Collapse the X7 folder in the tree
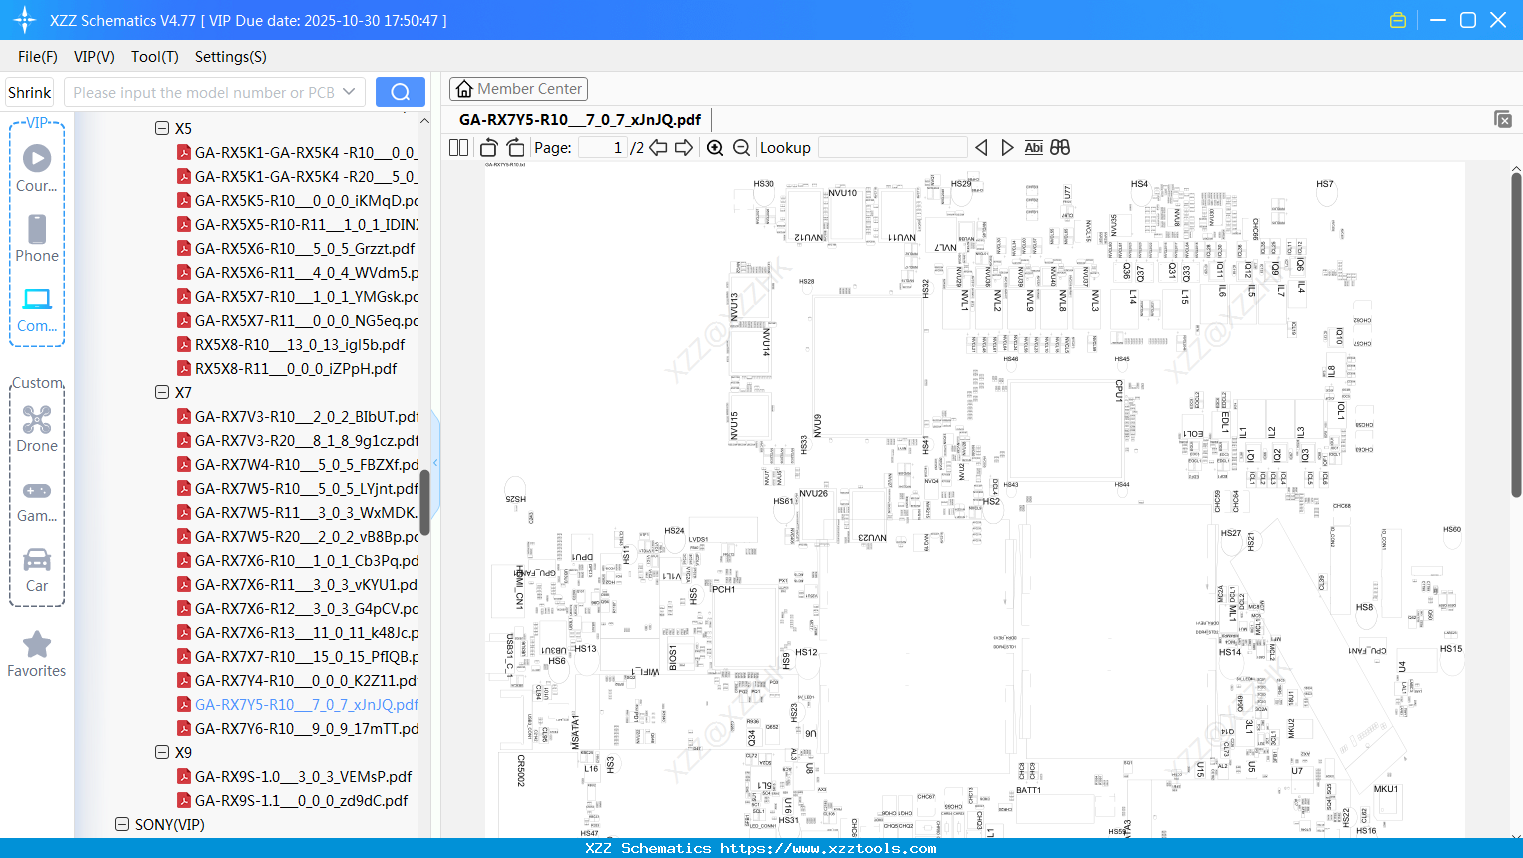This screenshot has width=1523, height=858. [x=162, y=392]
